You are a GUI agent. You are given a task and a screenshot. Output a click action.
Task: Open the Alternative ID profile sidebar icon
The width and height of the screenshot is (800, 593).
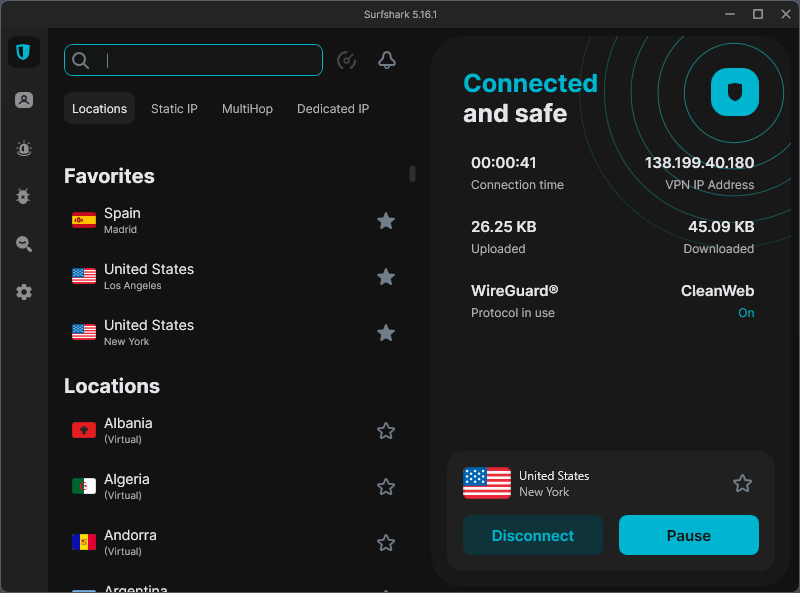[23, 100]
